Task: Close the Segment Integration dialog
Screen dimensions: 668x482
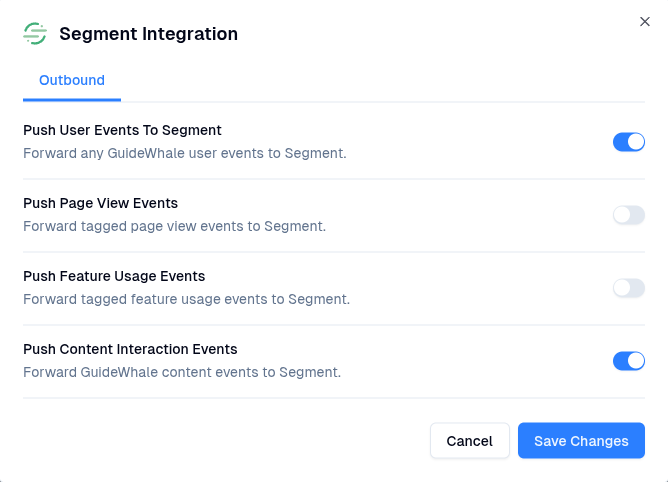Action: [x=645, y=22]
